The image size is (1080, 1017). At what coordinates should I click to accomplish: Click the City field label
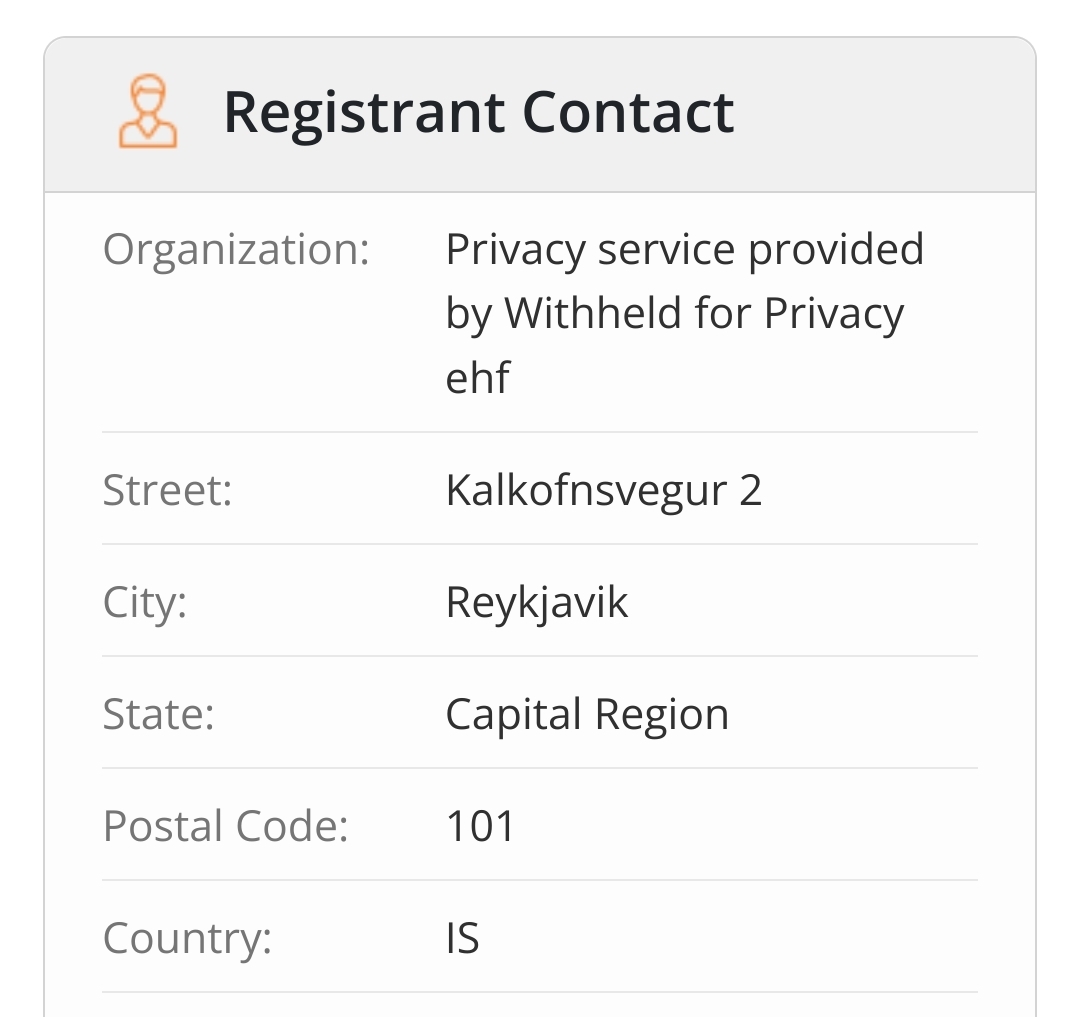(x=145, y=602)
